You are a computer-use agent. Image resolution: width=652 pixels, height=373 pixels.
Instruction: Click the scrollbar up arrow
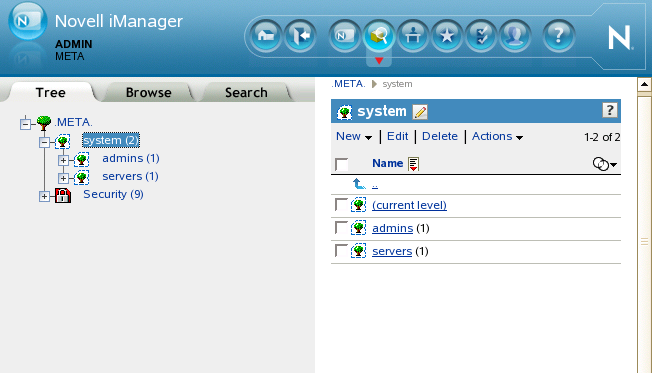point(644,84)
